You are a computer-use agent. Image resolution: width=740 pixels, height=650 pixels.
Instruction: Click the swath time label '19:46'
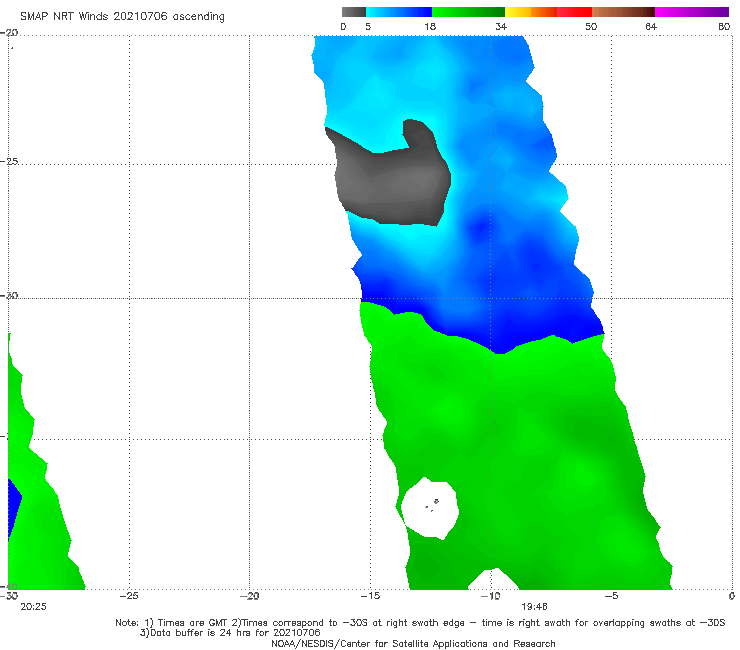coord(534,607)
